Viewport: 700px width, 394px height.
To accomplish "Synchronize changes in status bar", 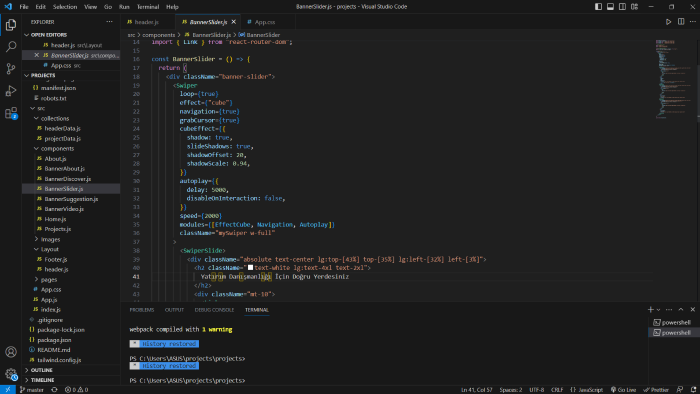I will click(54, 390).
